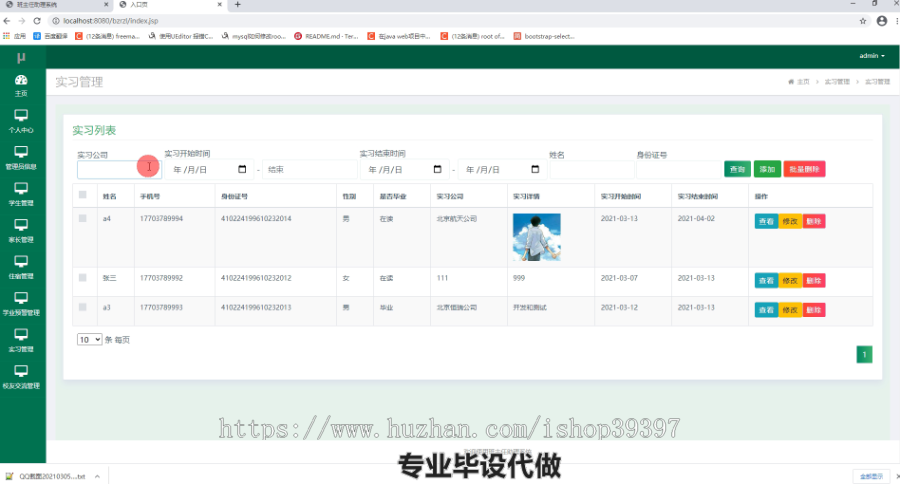Open 主页 dashboard in sidebar

(21, 86)
